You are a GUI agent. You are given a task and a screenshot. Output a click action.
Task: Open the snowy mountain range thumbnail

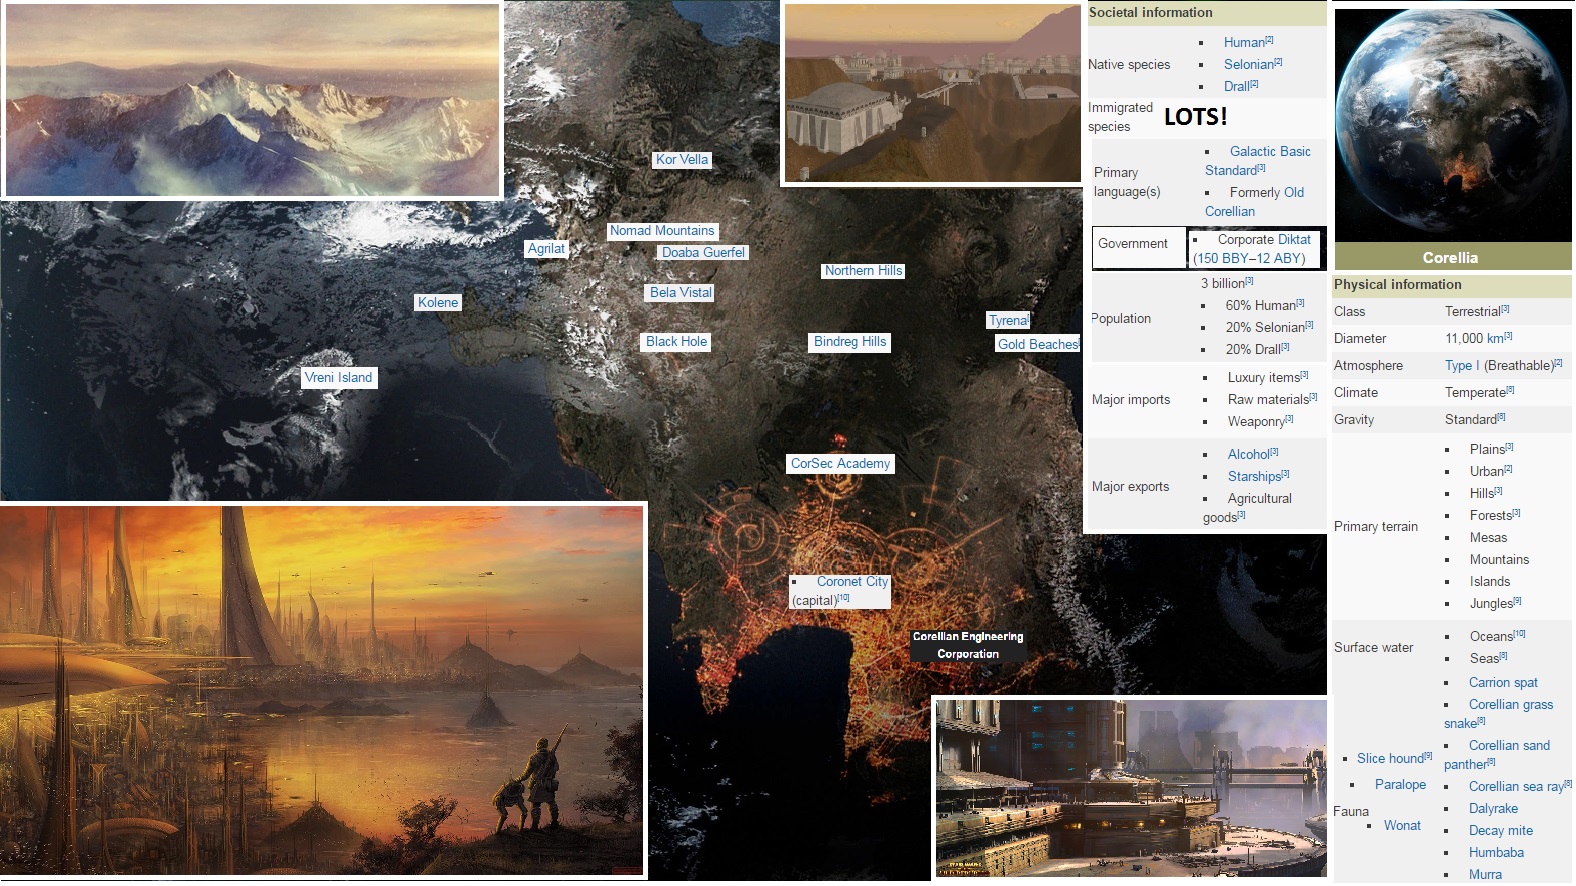253,100
